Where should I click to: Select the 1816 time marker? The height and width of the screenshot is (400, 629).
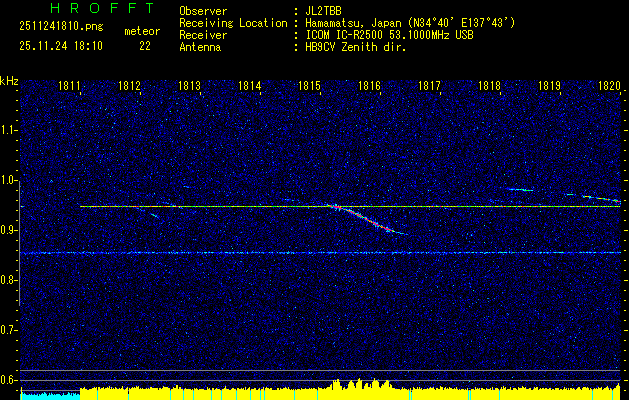[369, 87]
